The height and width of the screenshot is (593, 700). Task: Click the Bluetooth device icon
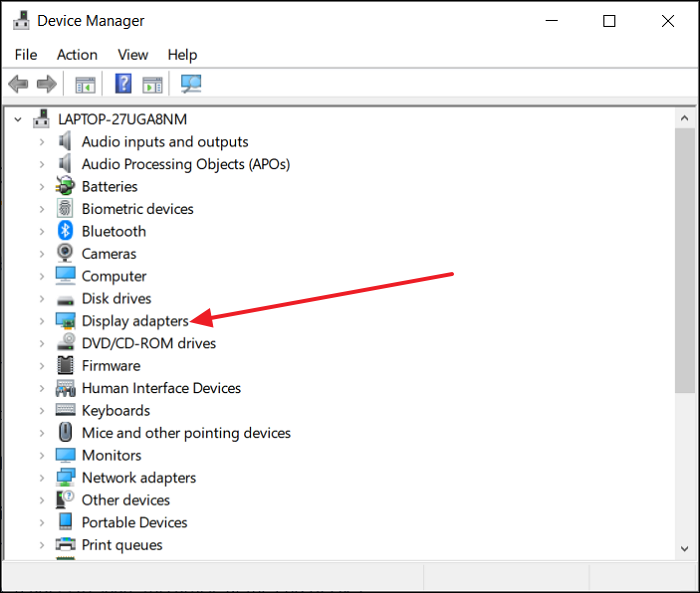[66, 231]
